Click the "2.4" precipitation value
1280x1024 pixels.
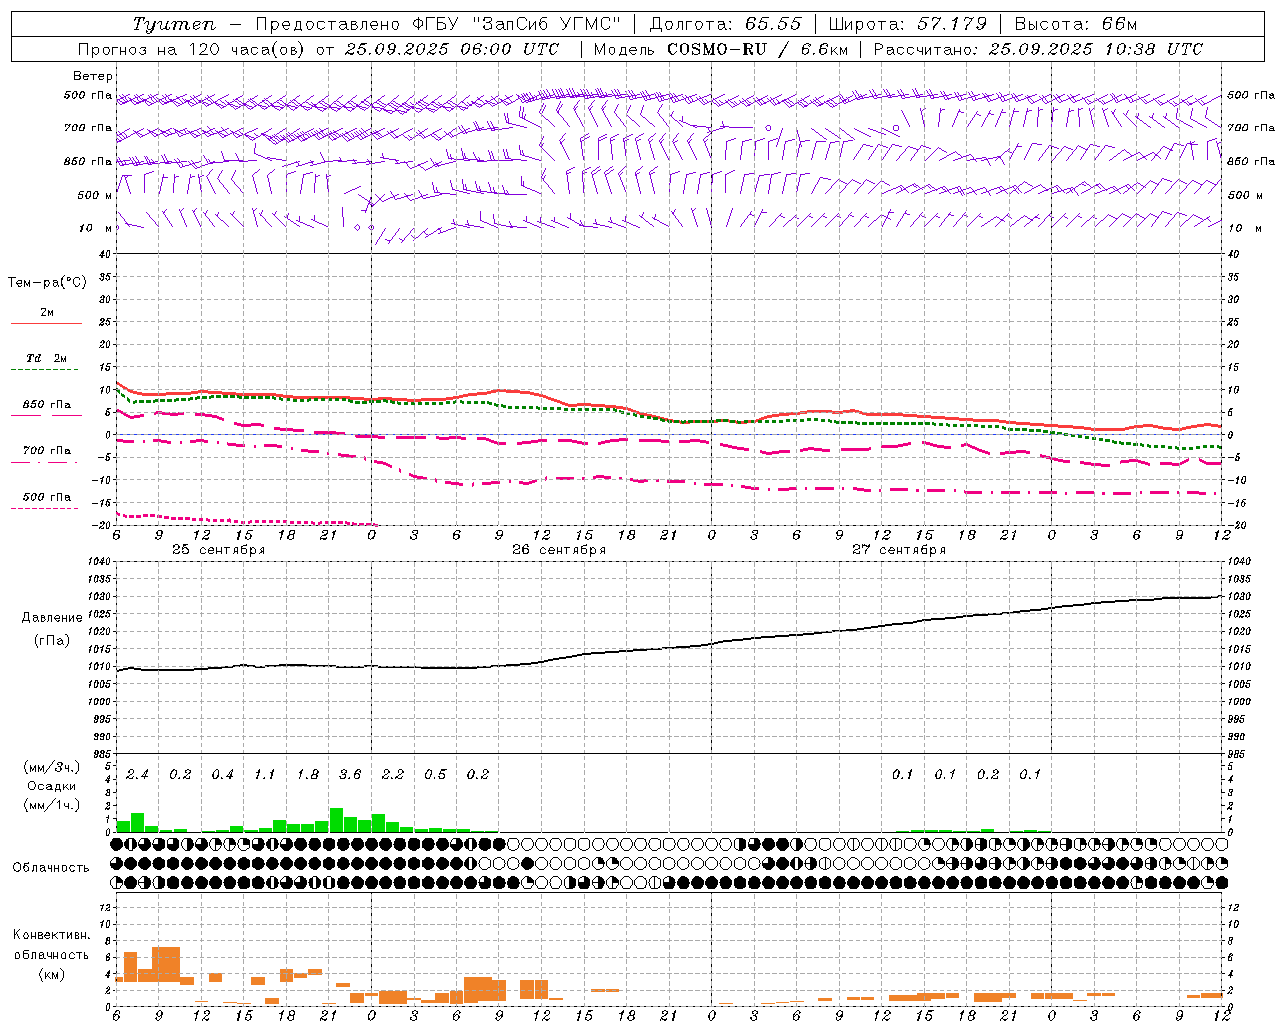coord(137,775)
